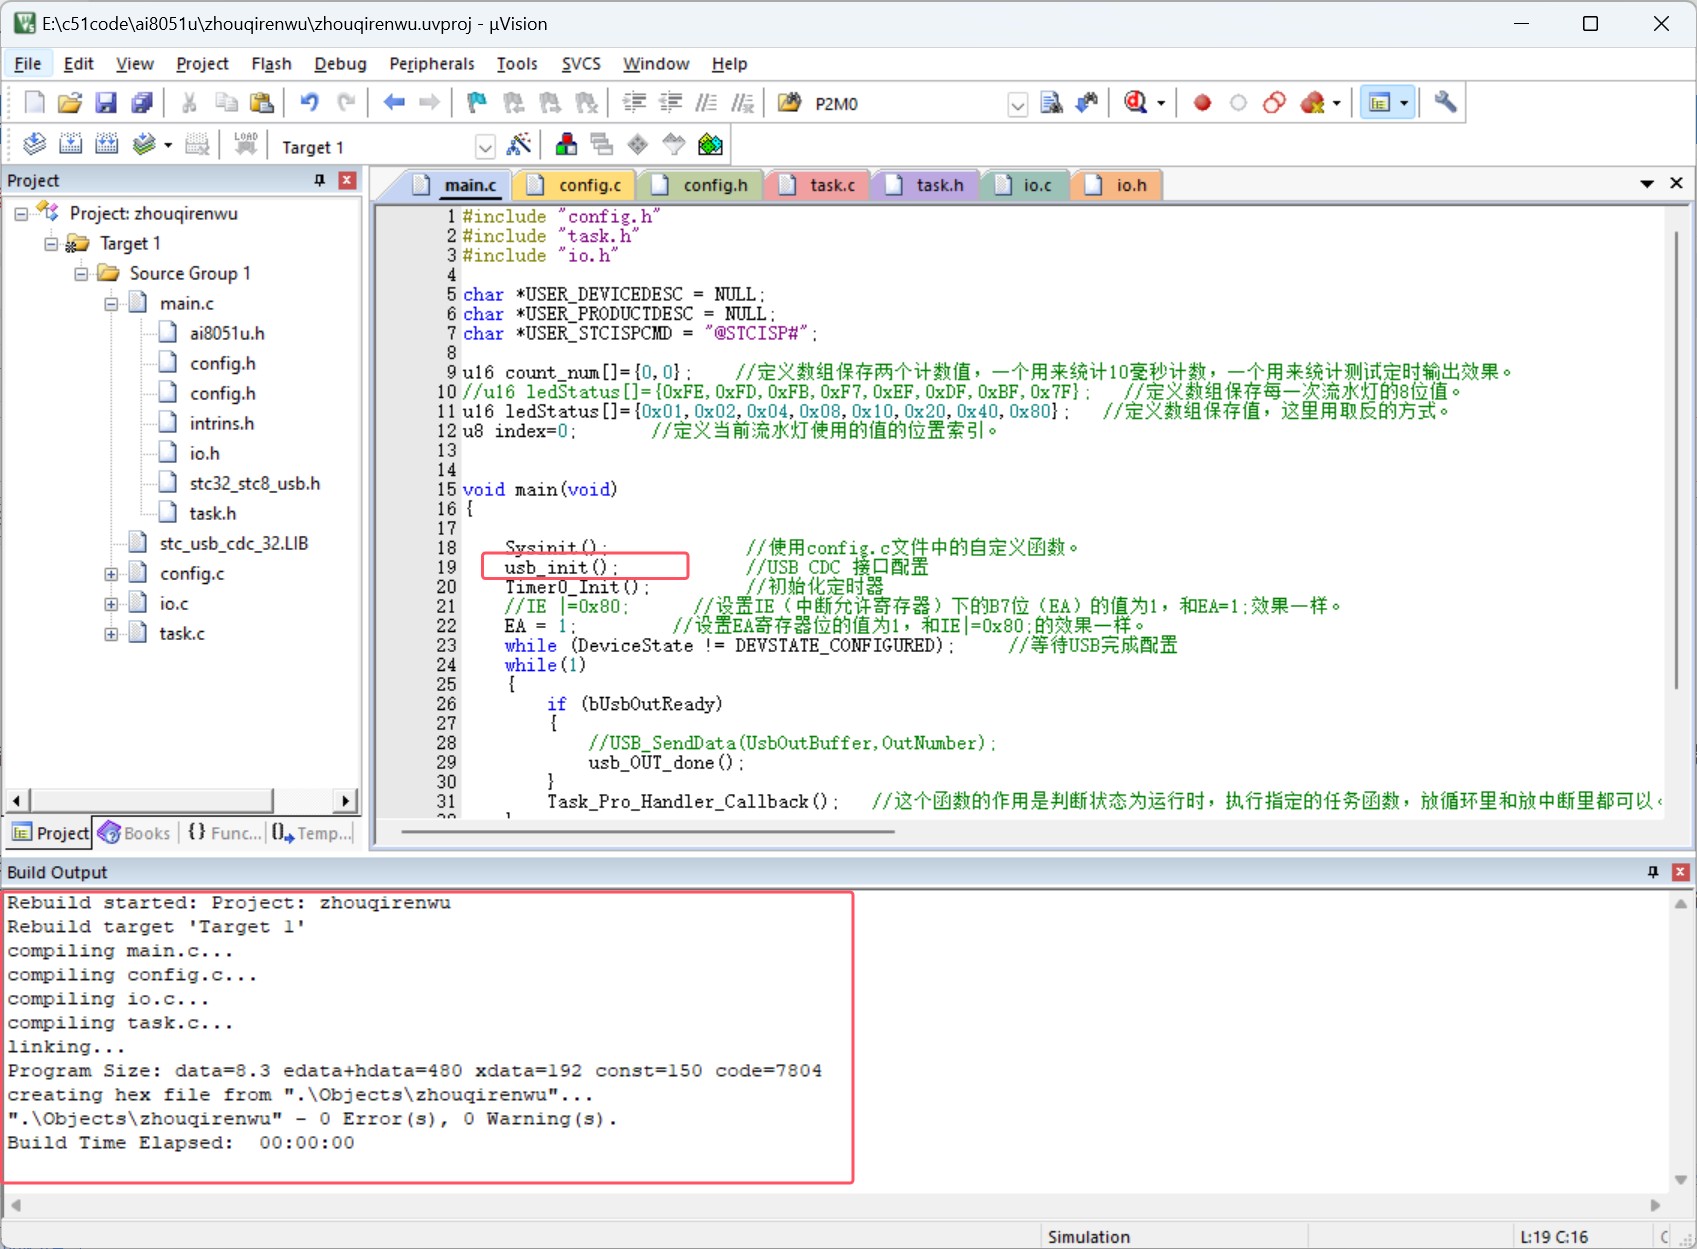Open the Peripherals menu

coord(432,64)
